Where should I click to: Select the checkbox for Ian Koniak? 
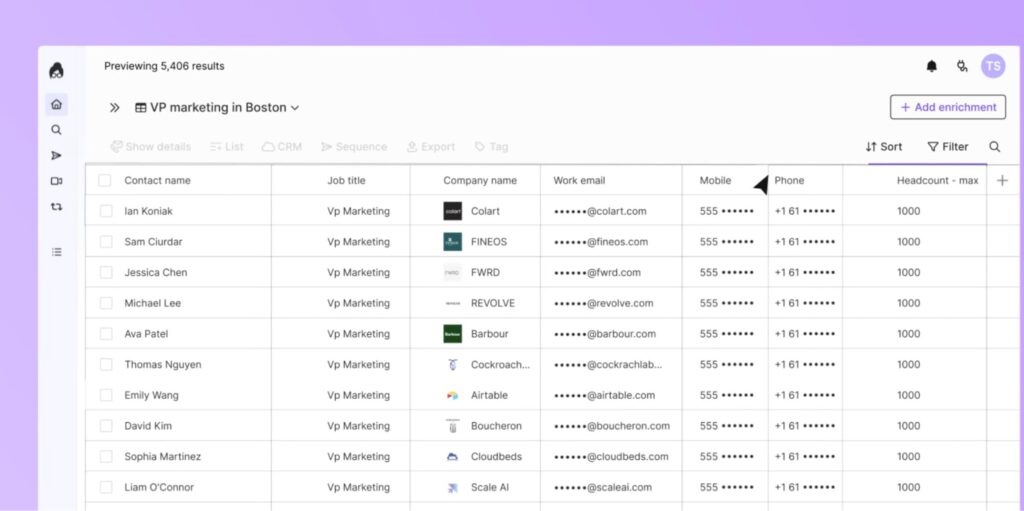106,211
